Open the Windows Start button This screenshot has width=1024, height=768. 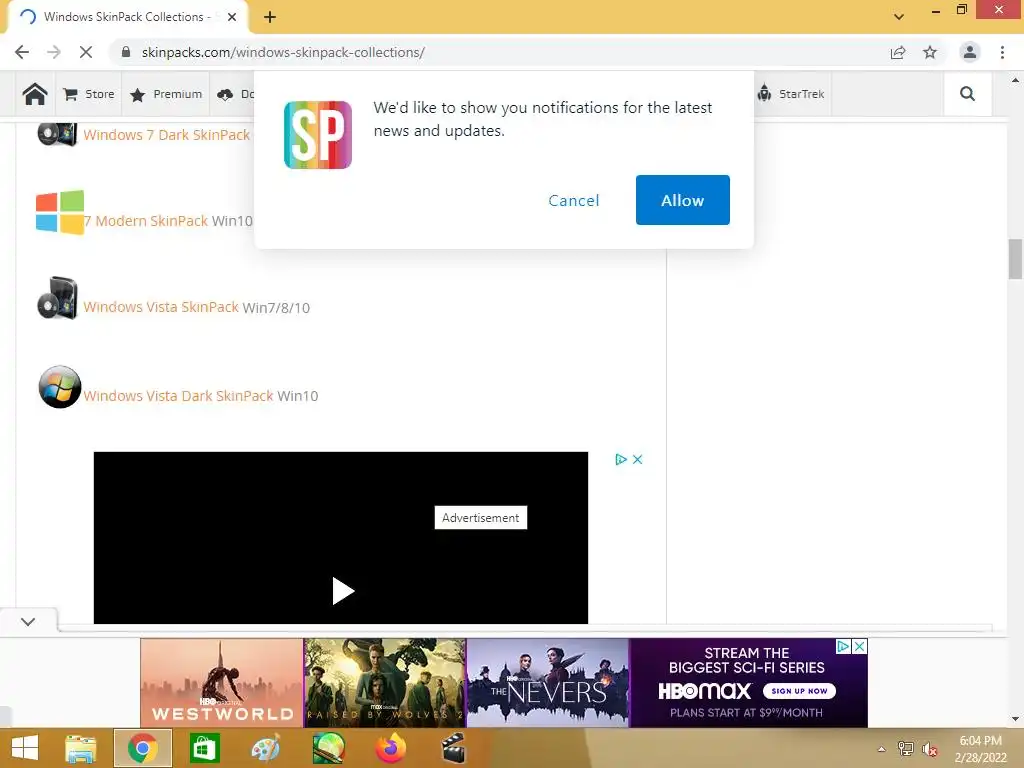[25, 748]
